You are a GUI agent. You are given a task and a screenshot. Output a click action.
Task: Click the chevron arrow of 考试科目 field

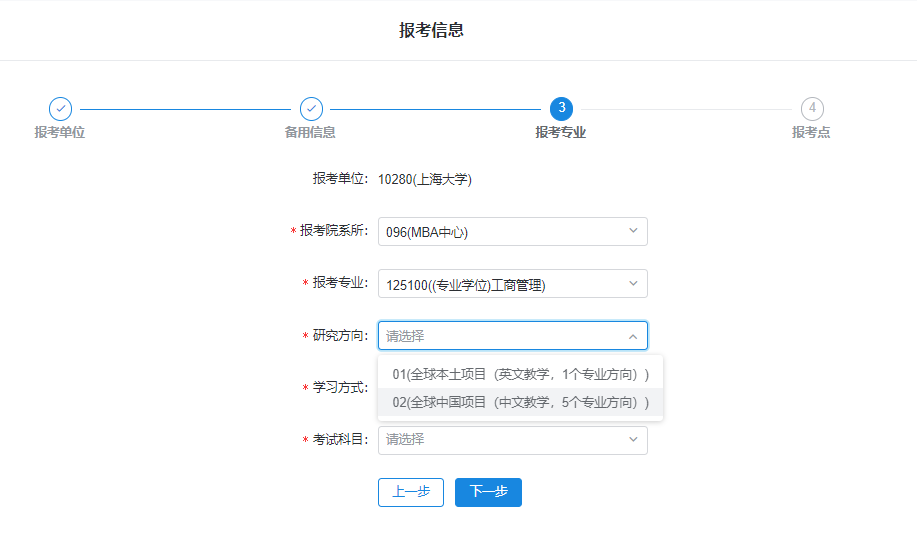[633, 440]
